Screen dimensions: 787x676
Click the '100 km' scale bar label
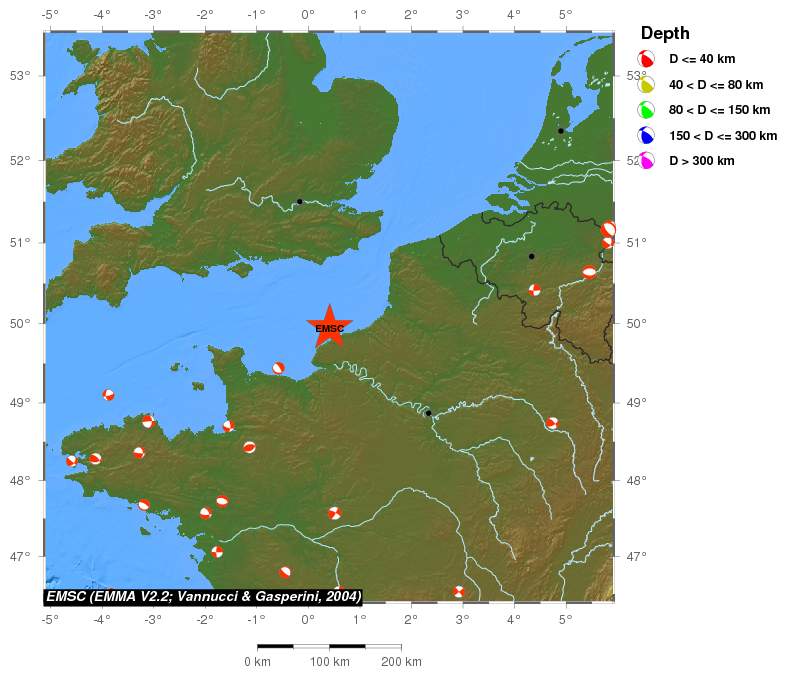point(329,662)
